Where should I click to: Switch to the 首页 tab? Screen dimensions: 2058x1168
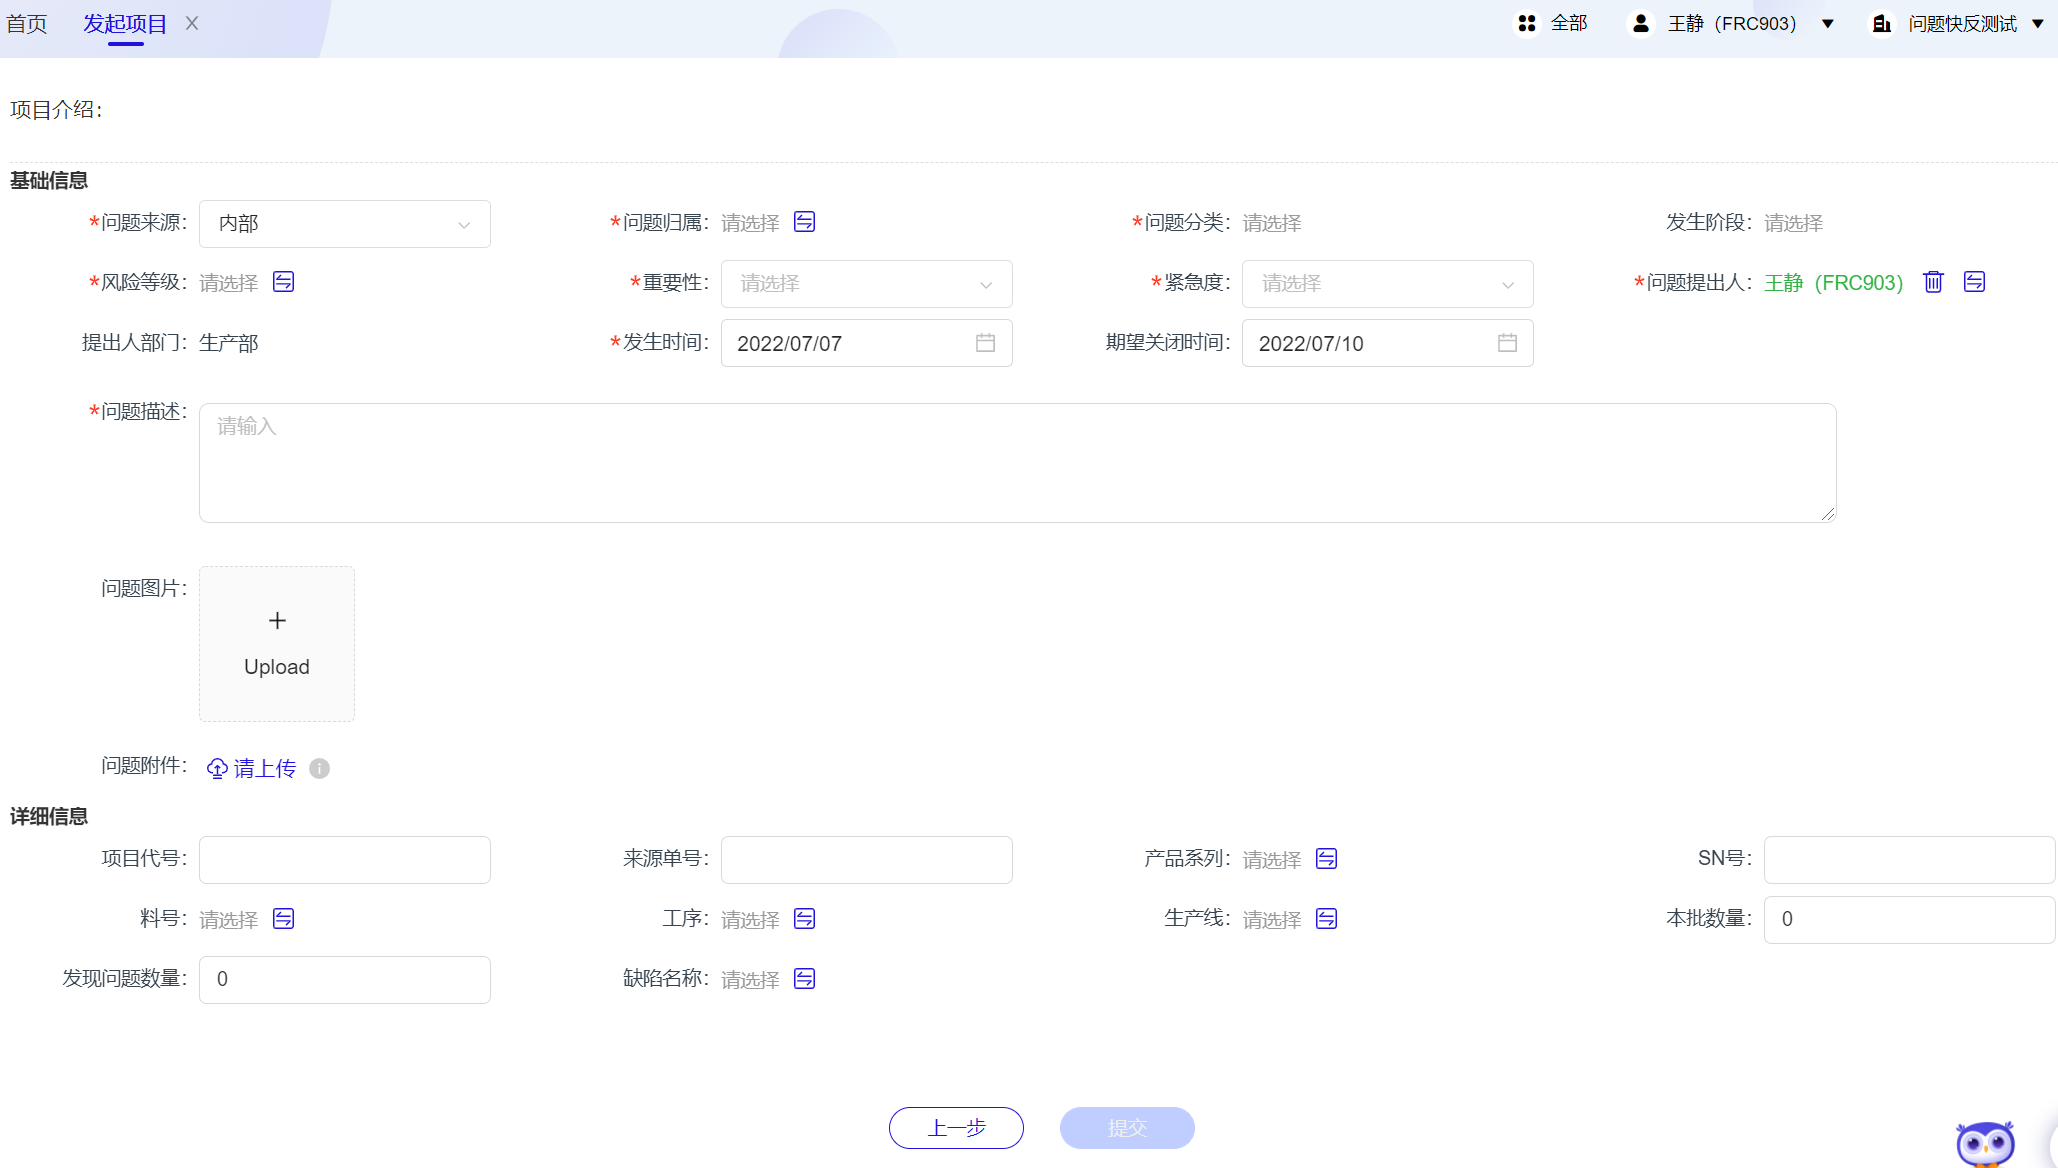[27, 23]
